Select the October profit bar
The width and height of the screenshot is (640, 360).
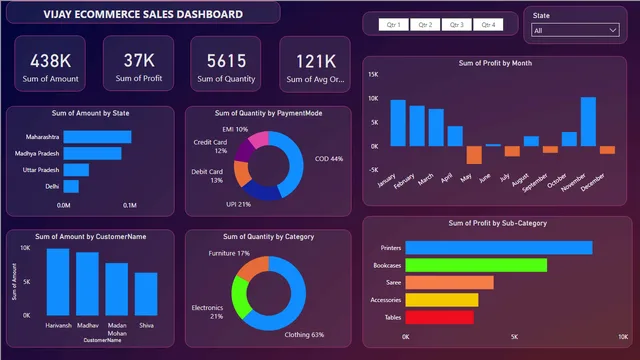(569, 139)
